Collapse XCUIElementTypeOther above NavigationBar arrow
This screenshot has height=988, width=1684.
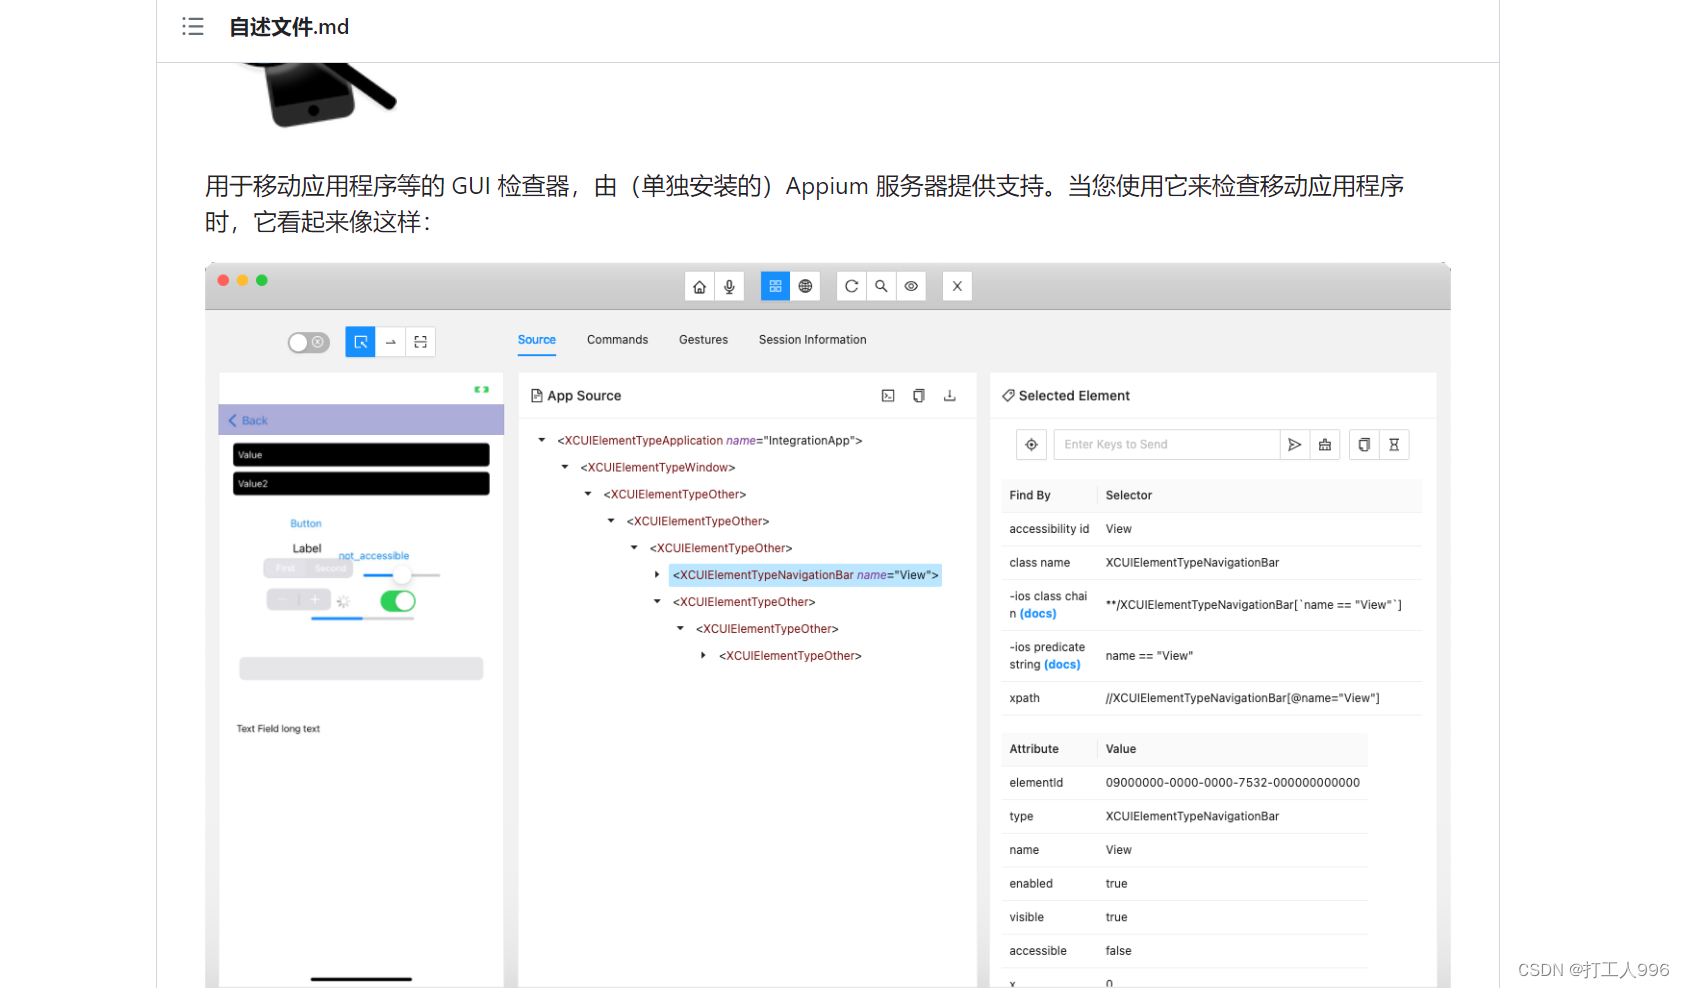pos(634,548)
